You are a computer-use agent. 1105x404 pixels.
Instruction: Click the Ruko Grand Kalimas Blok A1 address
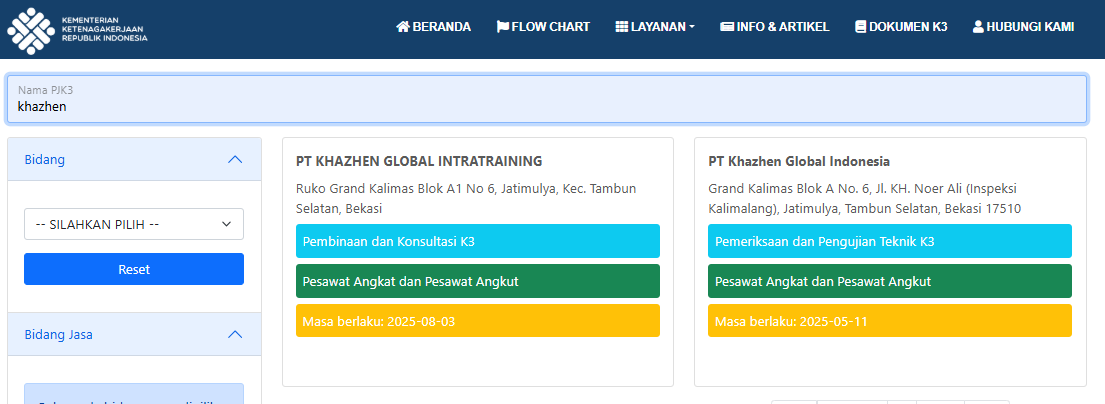[x=466, y=199]
